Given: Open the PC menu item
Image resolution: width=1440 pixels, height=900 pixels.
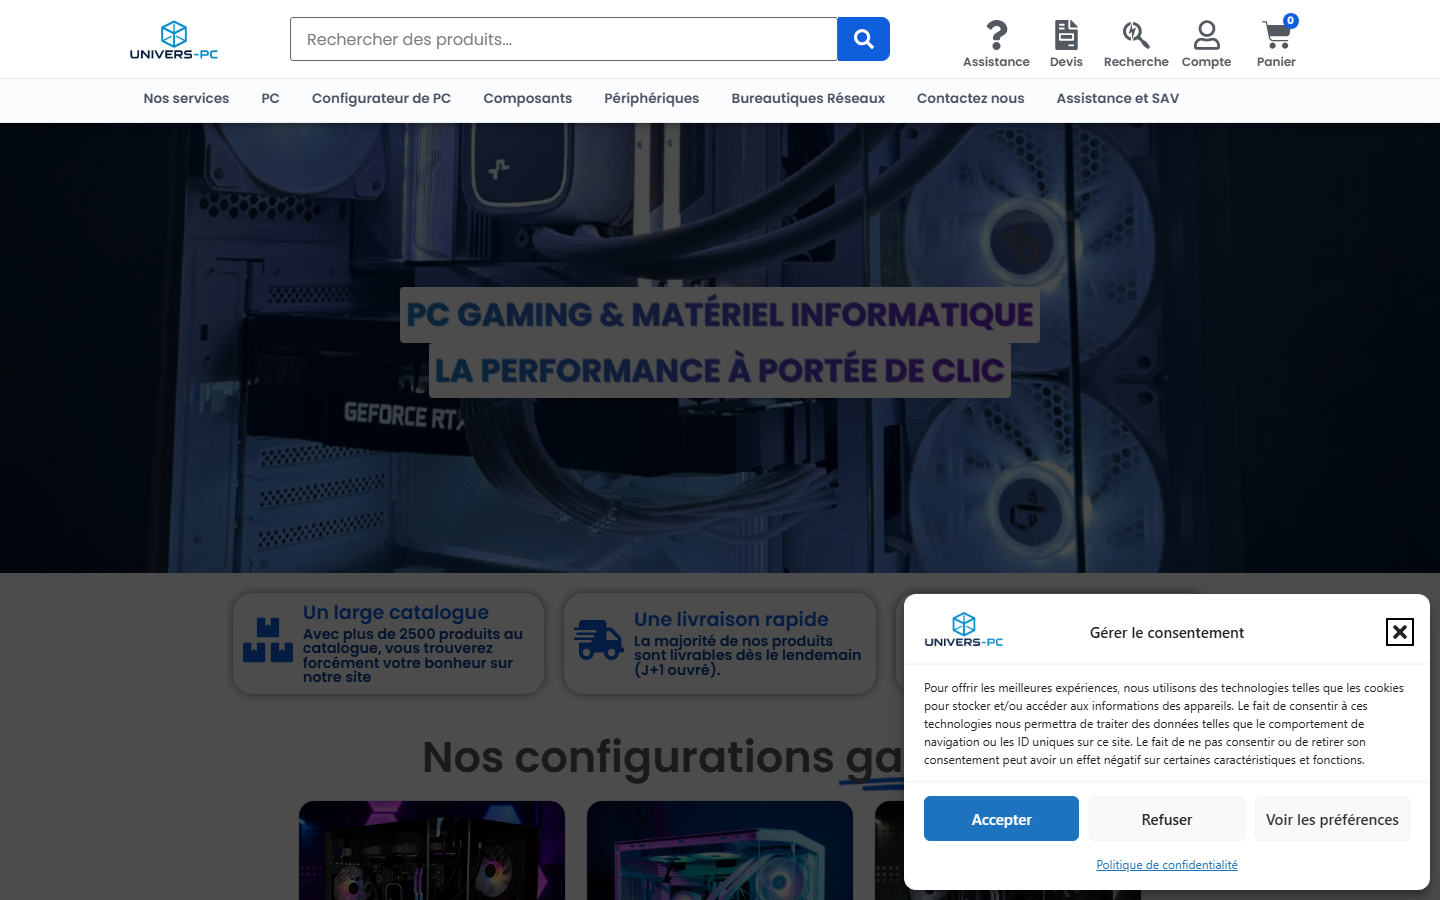Looking at the screenshot, I should pos(270,98).
